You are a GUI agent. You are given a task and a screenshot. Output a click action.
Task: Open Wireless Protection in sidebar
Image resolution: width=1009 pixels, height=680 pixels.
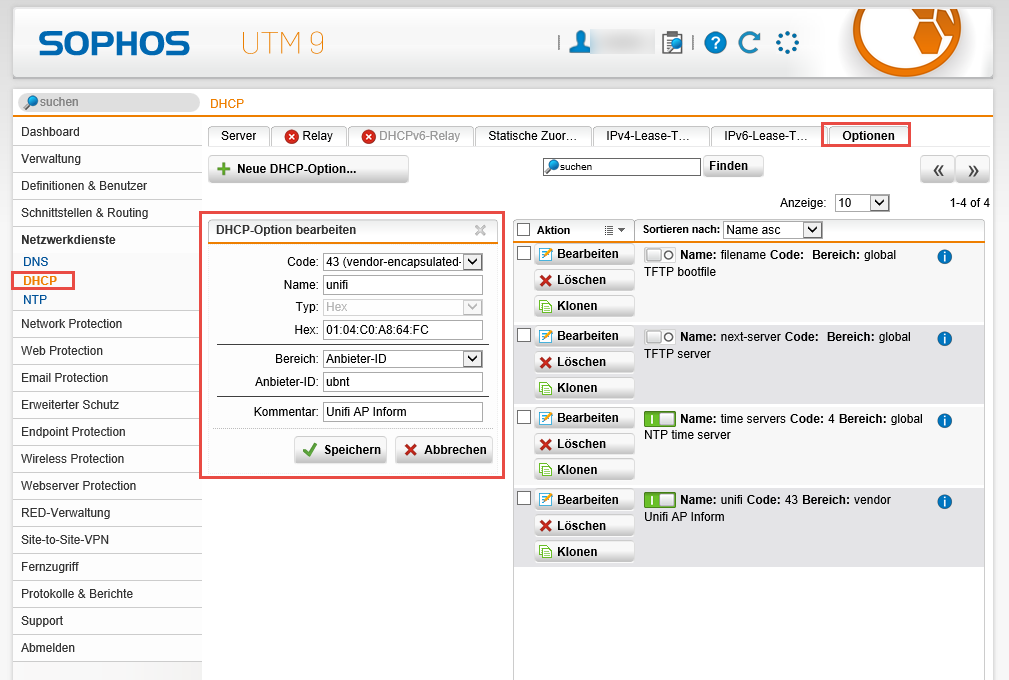click(73, 459)
